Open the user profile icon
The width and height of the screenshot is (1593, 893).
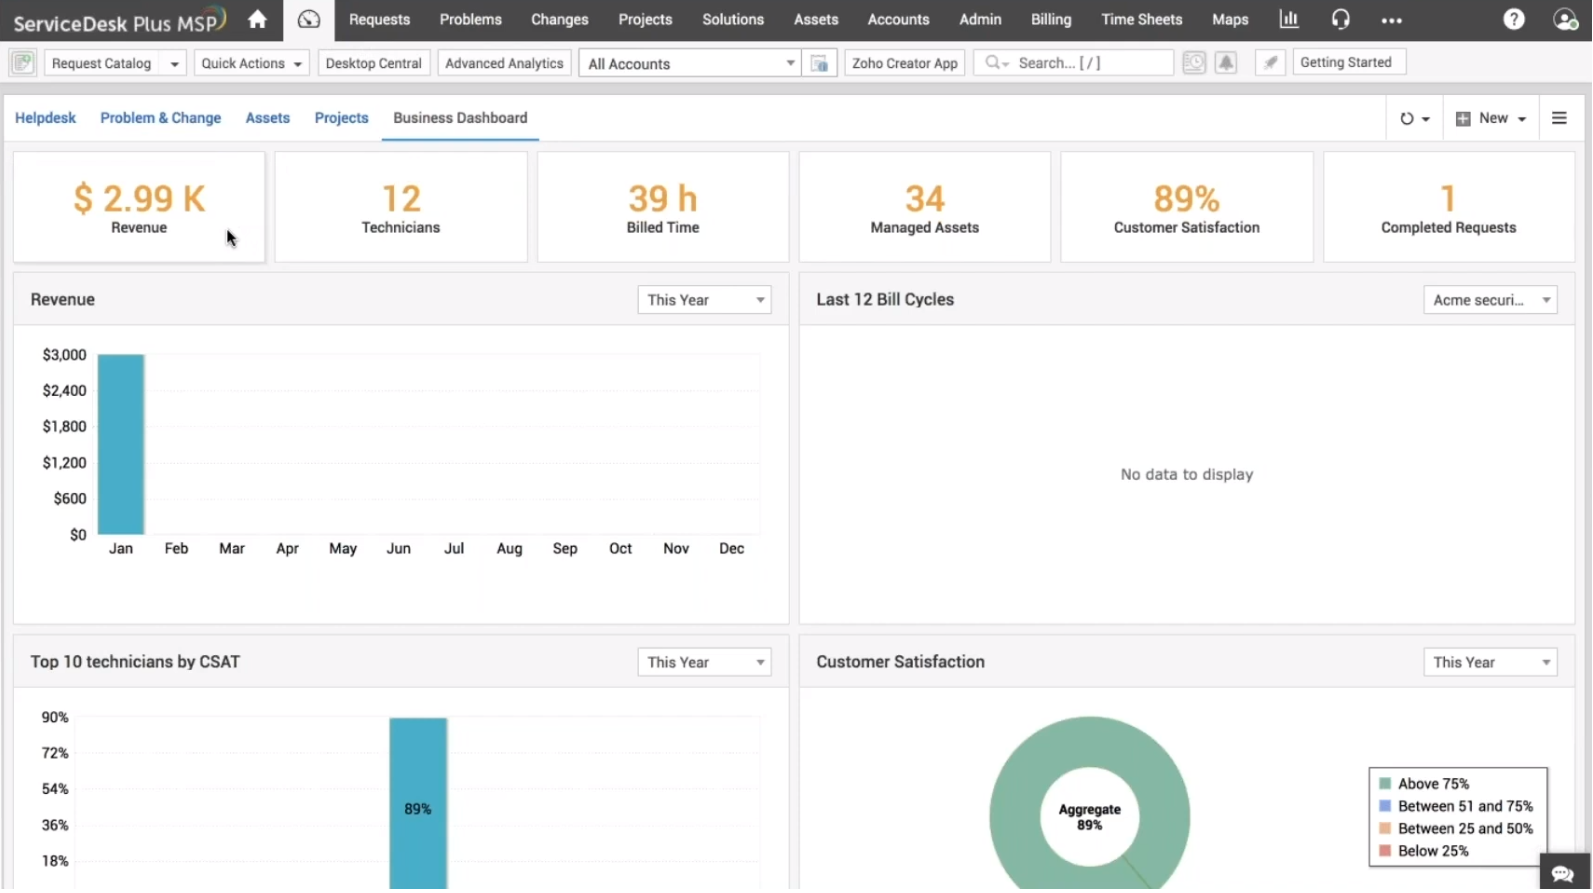pyautogui.click(x=1564, y=19)
